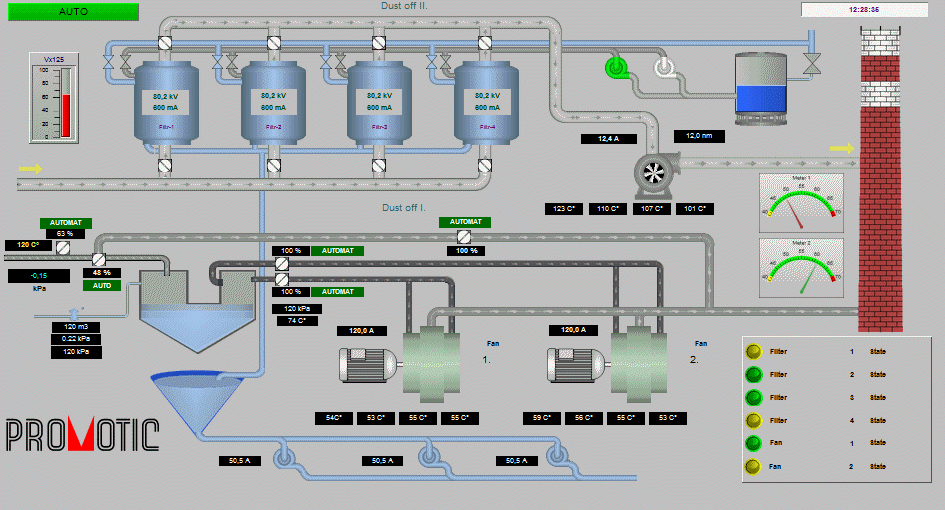Screen dimensions: 945x510
Task: Toggle the Filter 3 state indicator lamp
Action: click(x=753, y=398)
